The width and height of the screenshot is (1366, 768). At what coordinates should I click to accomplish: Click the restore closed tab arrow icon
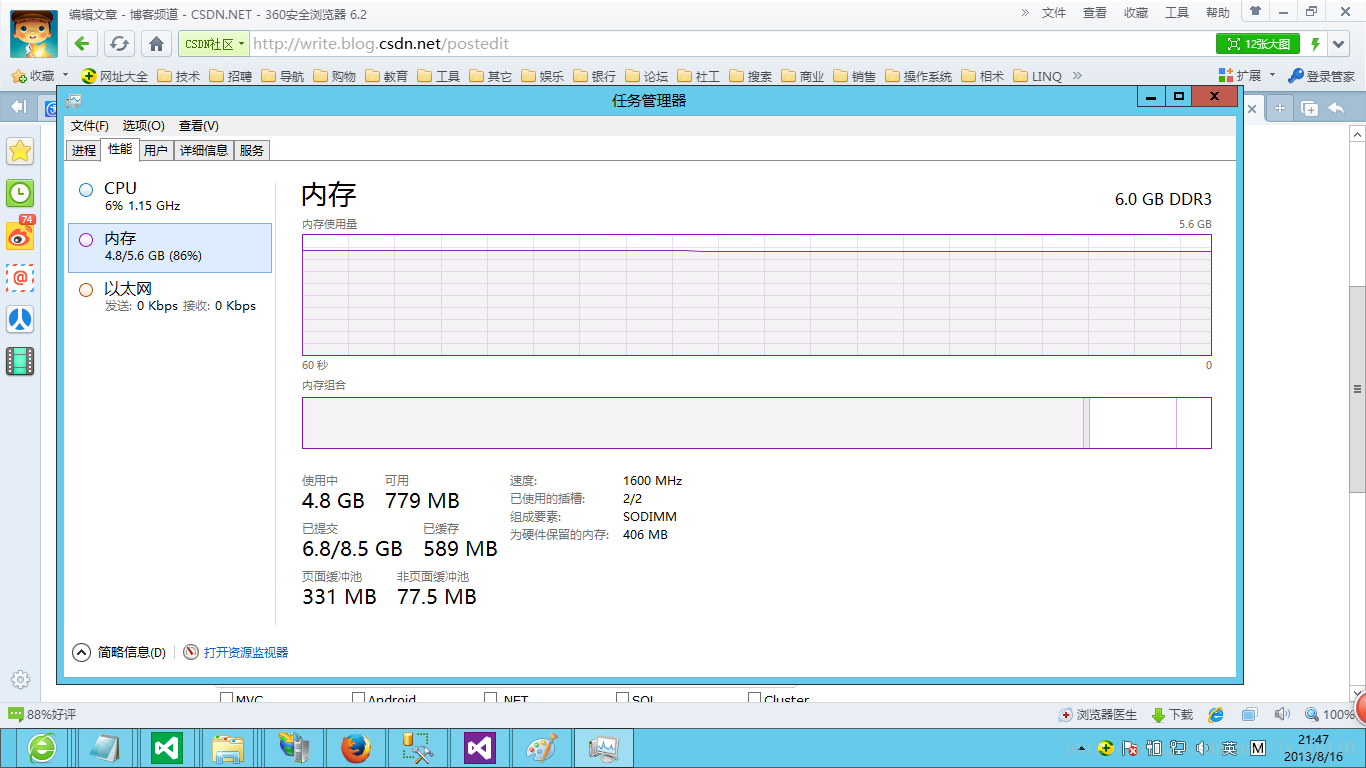[x=1336, y=108]
